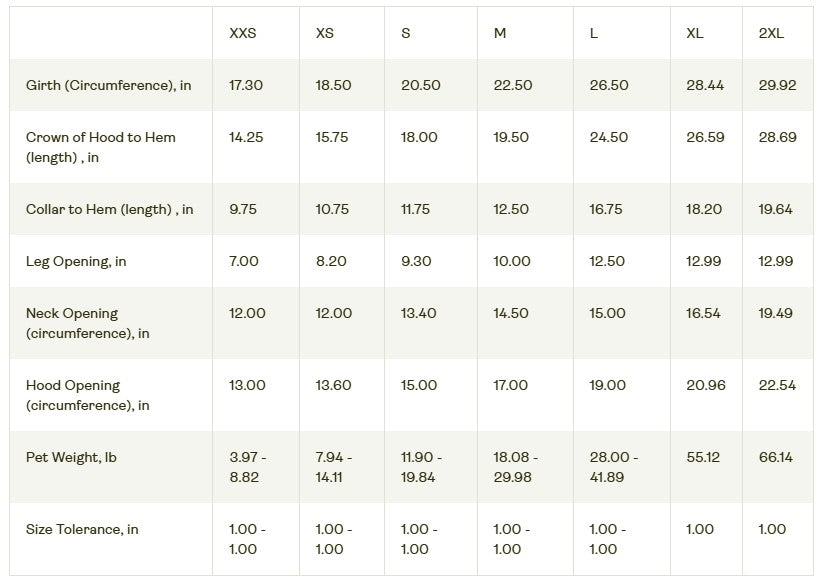
Task: Select the M size column header
Action: click(500, 33)
